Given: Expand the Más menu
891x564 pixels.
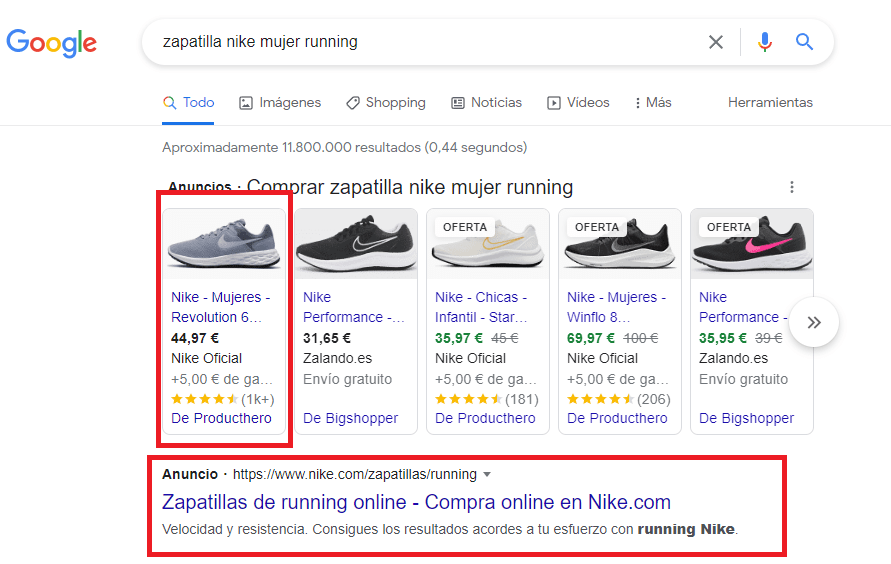Looking at the screenshot, I should (653, 103).
